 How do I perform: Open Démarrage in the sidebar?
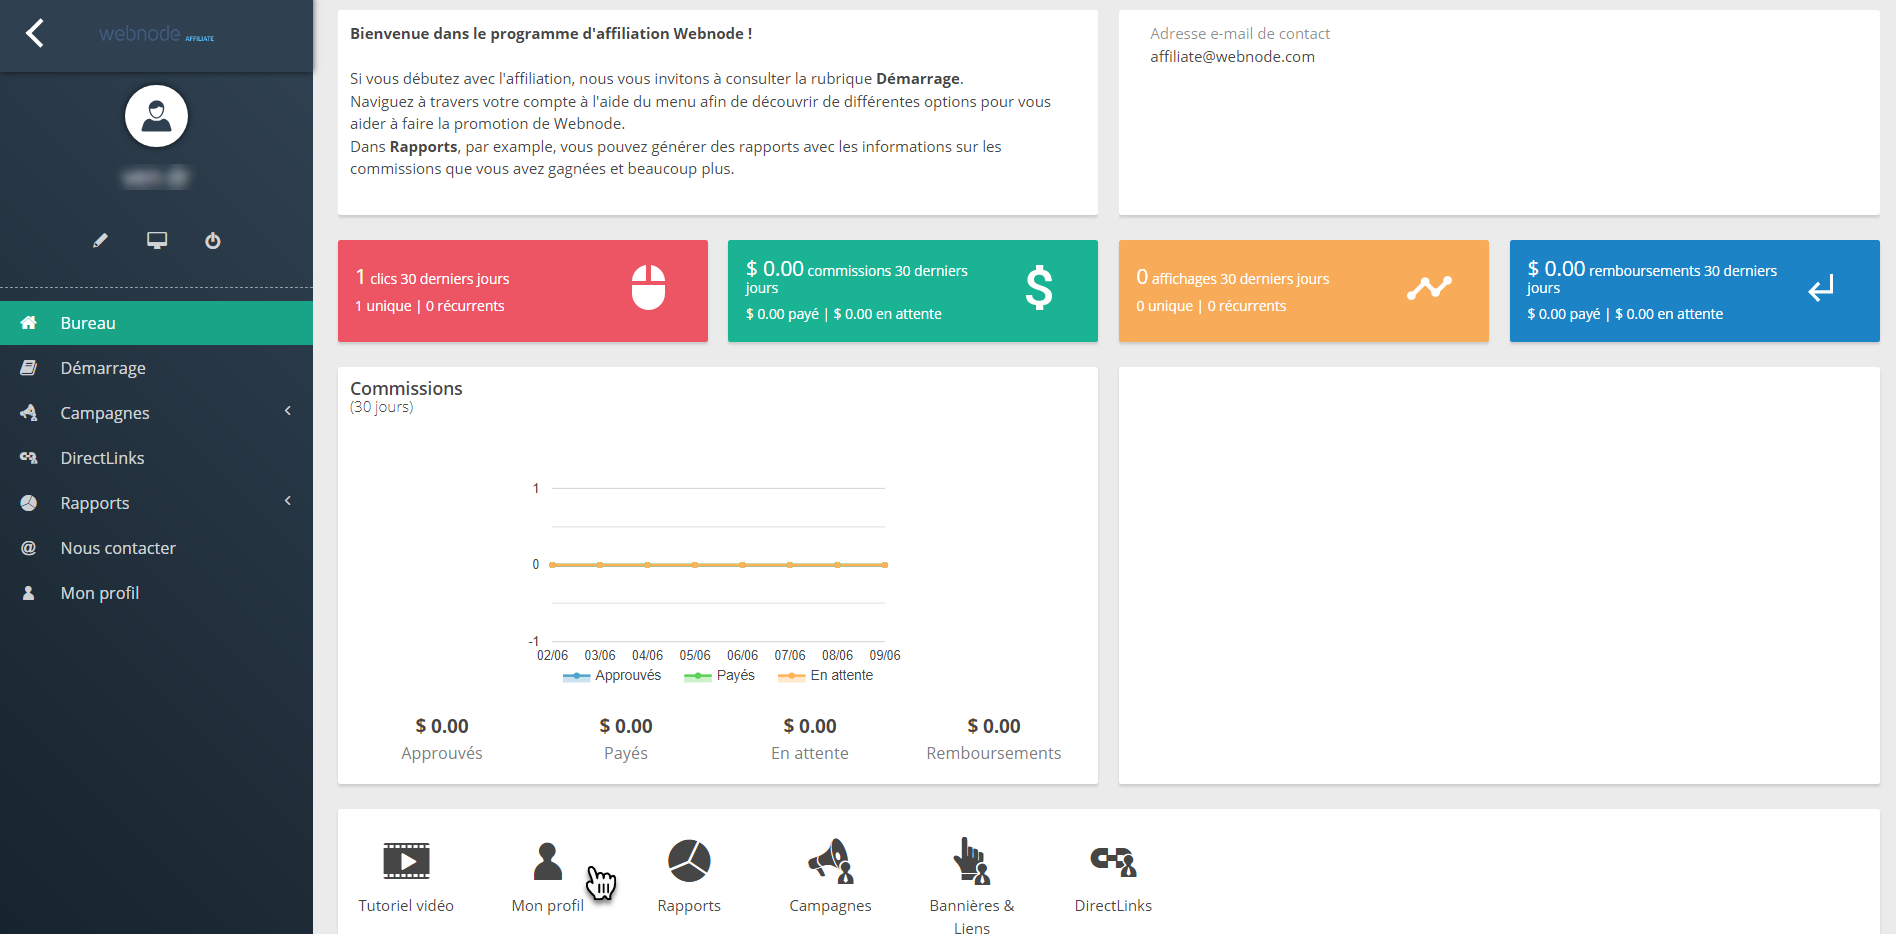point(103,368)
